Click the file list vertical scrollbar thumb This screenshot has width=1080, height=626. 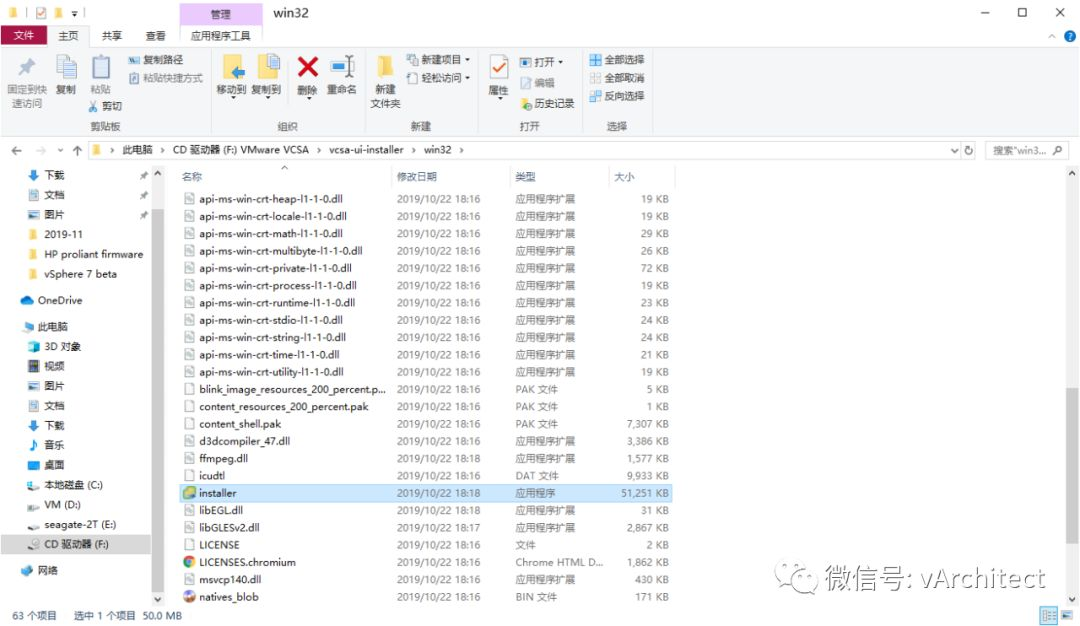1072,465
